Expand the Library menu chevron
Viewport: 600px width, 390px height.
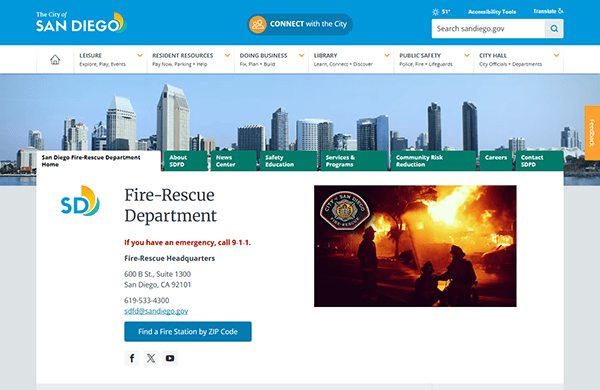pos(387,55)
